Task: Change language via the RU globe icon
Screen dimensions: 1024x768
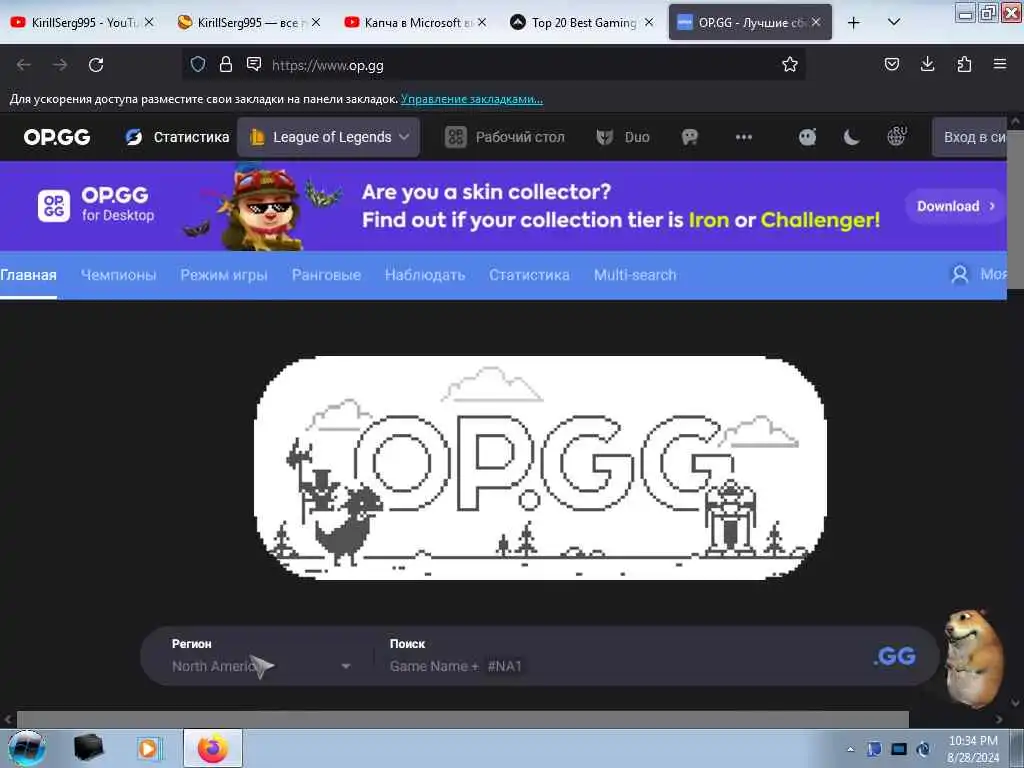Action: click(897, 136)
